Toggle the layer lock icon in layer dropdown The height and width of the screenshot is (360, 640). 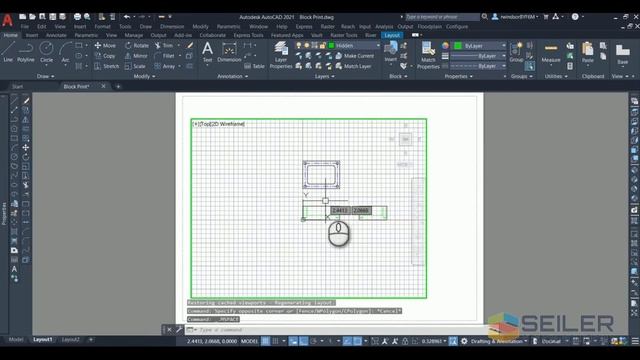(323, 46)
